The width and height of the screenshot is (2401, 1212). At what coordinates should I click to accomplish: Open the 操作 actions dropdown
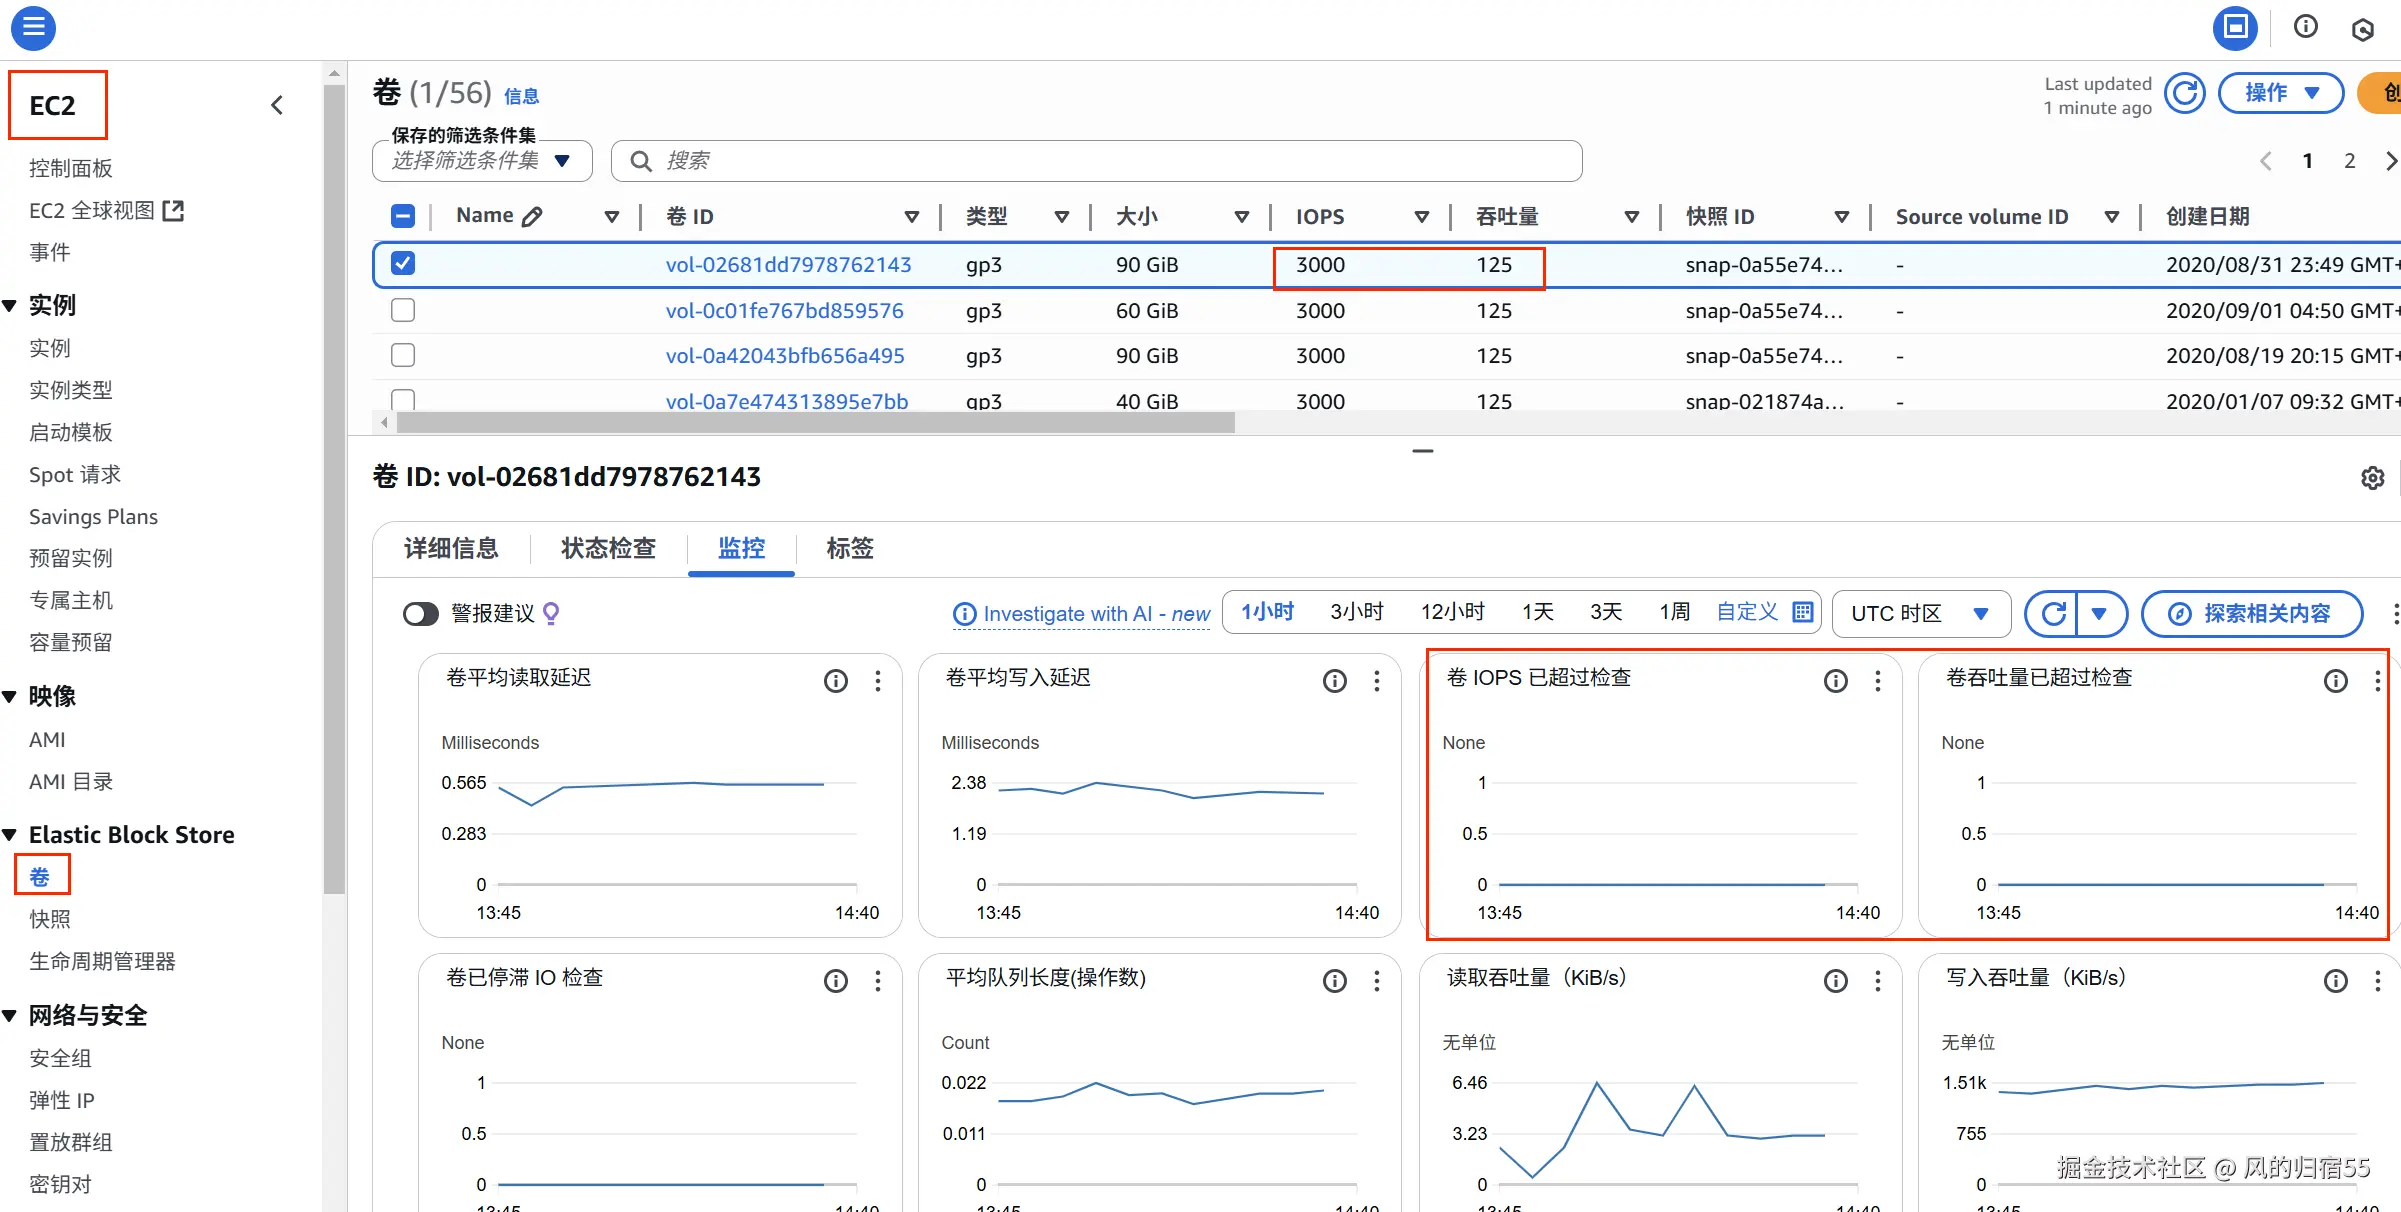[x=2280, y=93]
